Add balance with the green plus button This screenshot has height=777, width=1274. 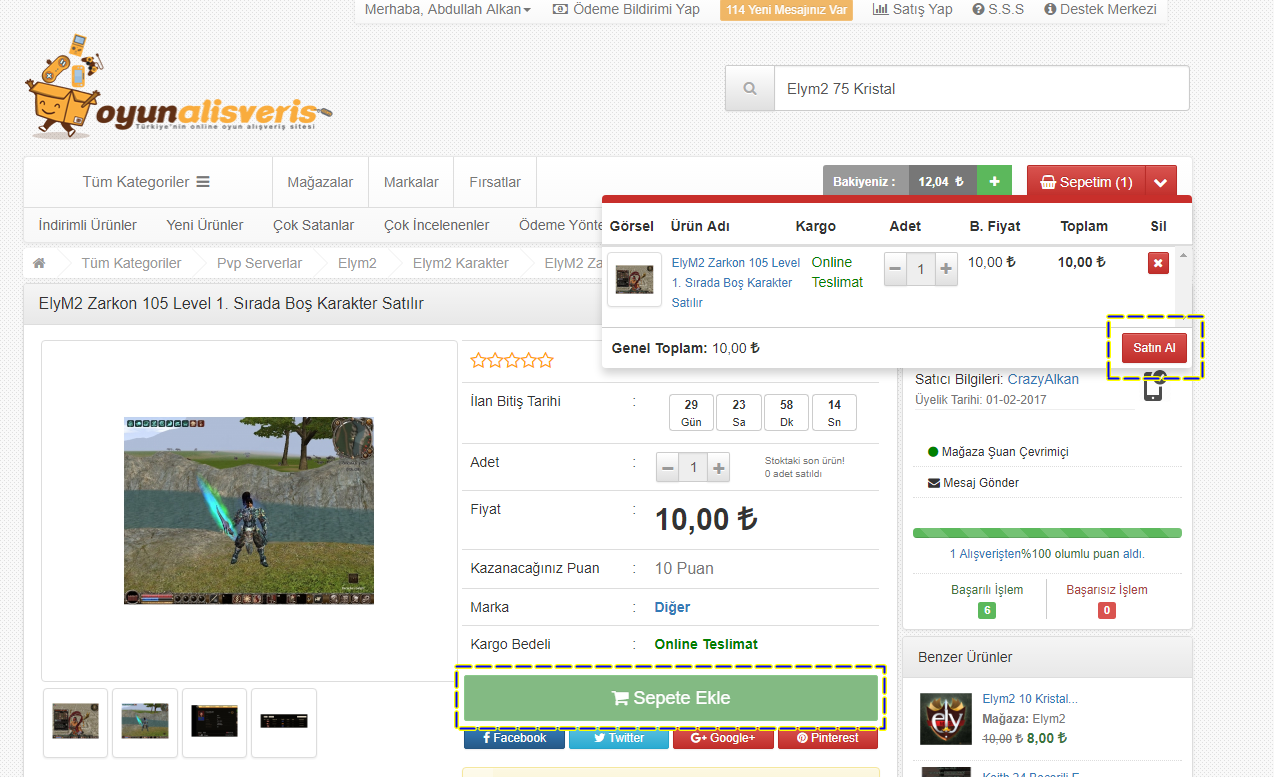(x=994, y=182)
